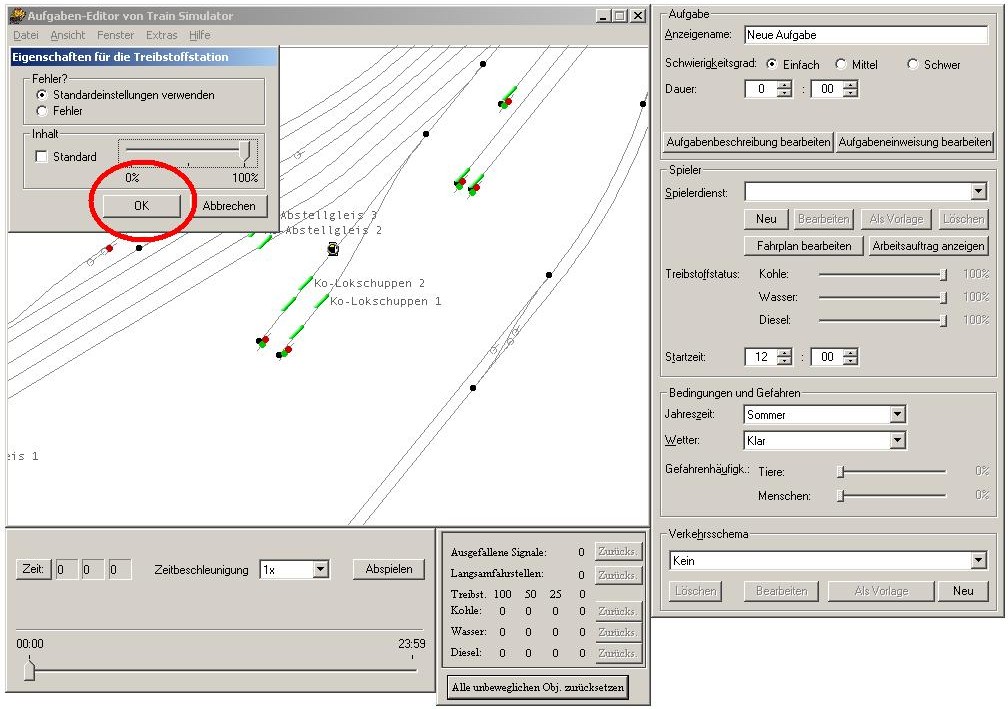Enable the Standard checkbox under Inhalt
This screenshot has height=709, width=1008.
(x=41, y=157)
